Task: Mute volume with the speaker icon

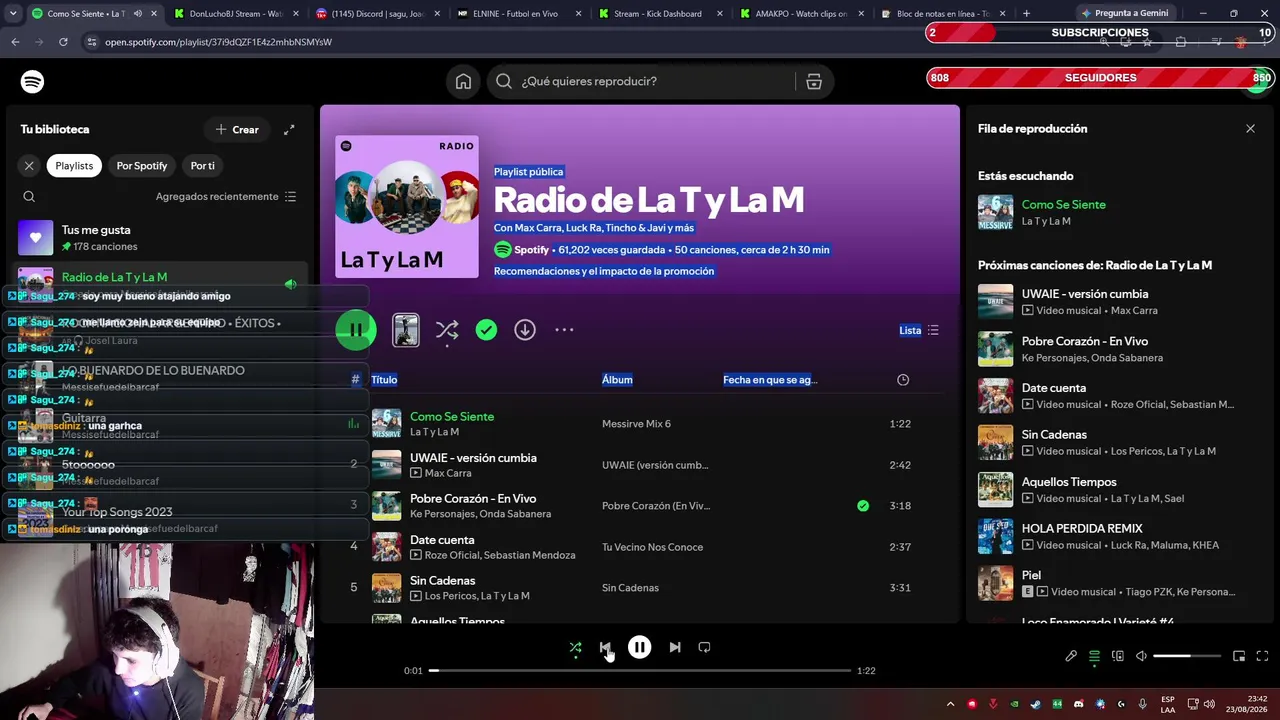Action: pyautogui.click(x=1141, y=657)
